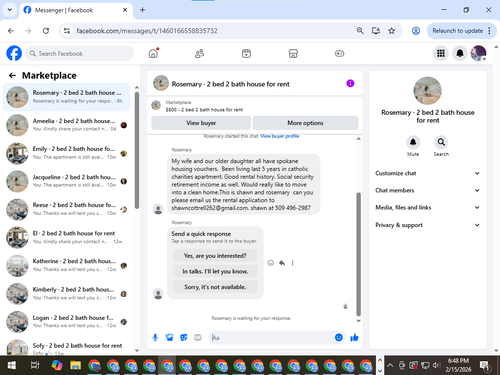Open the Rosemary conversation in list
This screenshot has height=375, width=500.
67,97
